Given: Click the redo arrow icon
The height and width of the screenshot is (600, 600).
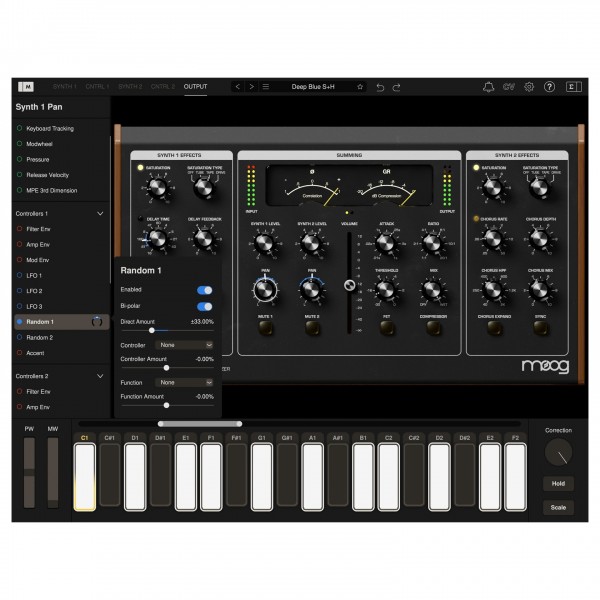Looking at the screenshot, I should pos(396,87).
